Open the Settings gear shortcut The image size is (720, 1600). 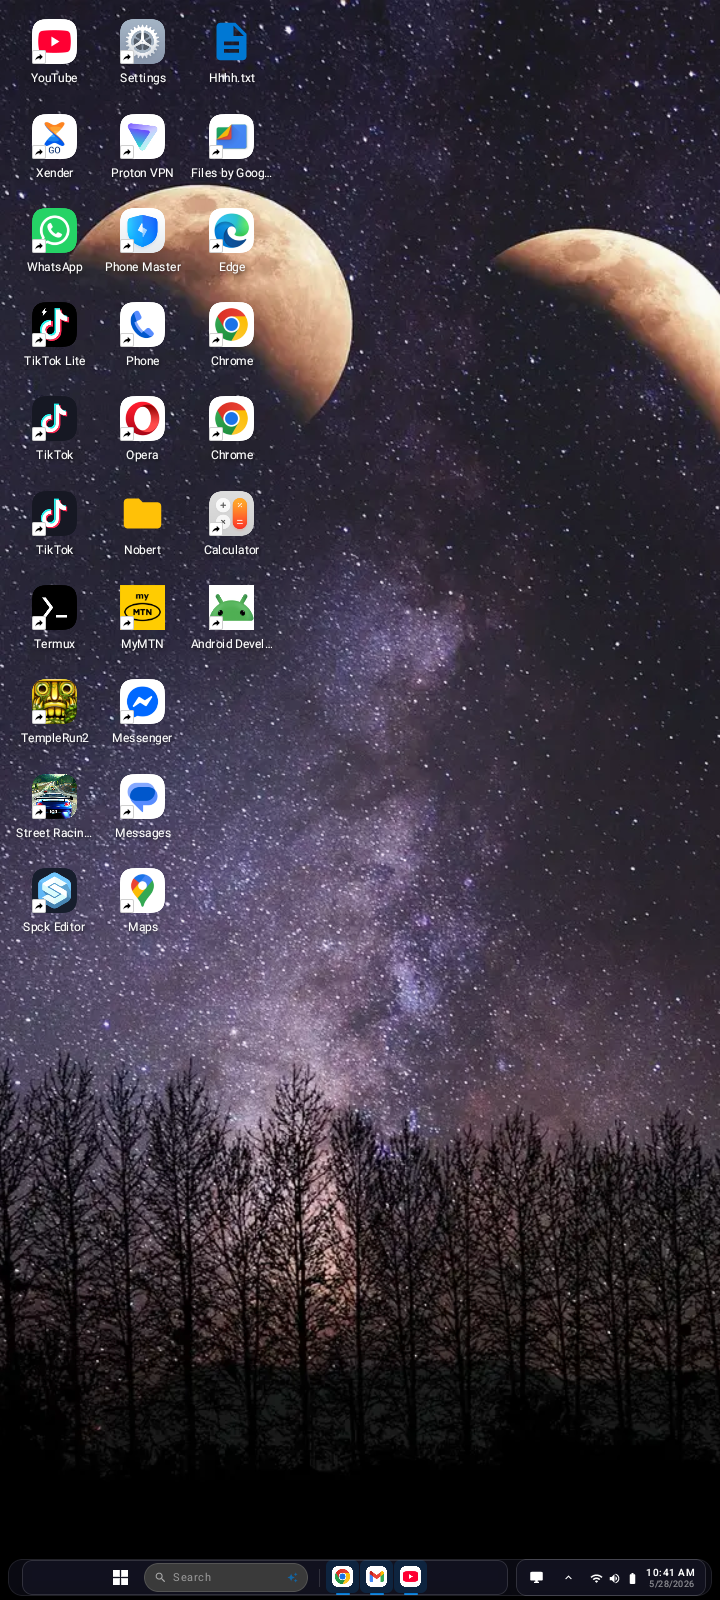coord(142,43)
